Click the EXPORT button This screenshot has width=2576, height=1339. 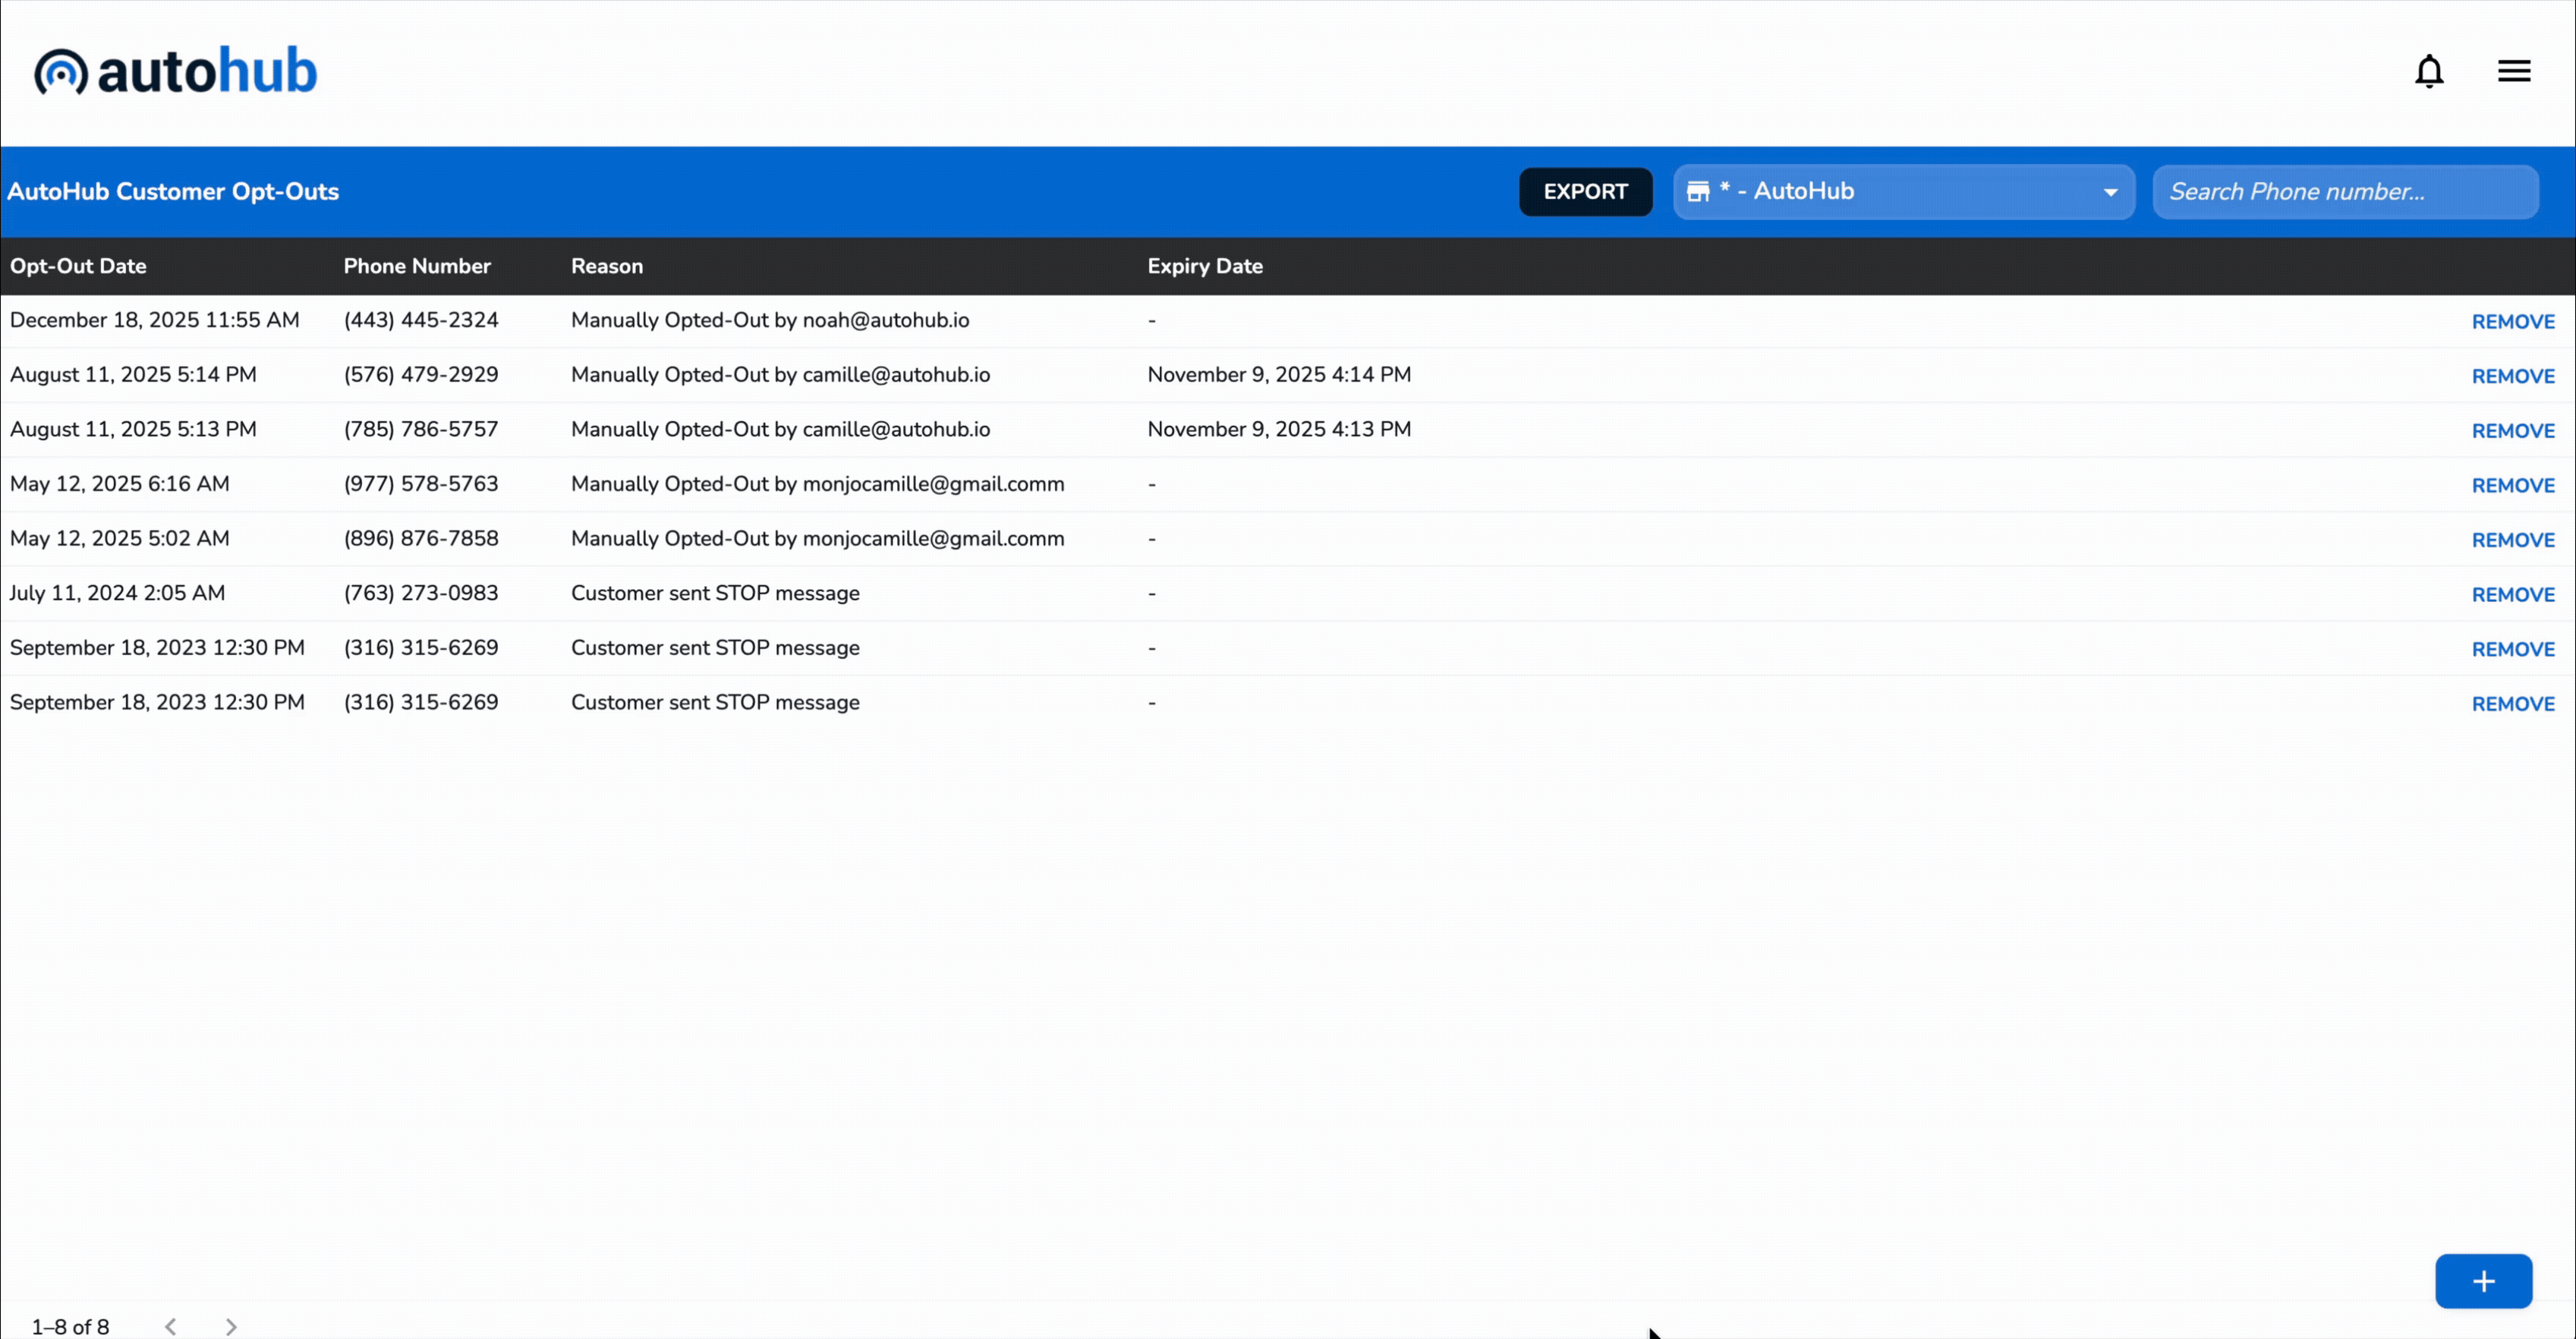[x=1585, y=191]
